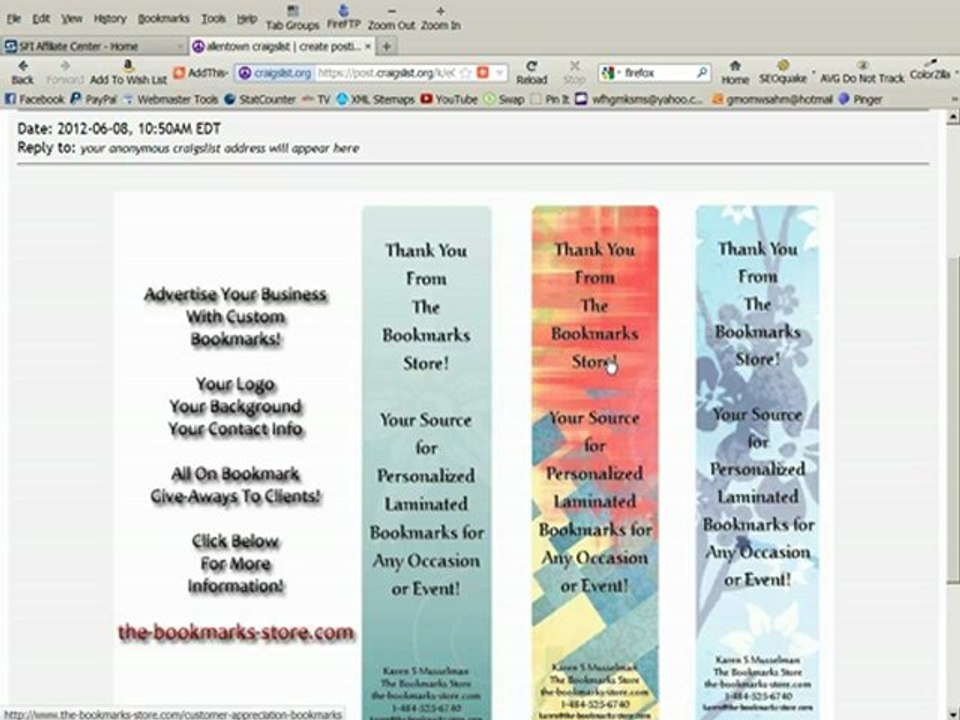Open the Pinger bookmark
Image resolution: width=960 pixels, height=720 pixels.
860,99
